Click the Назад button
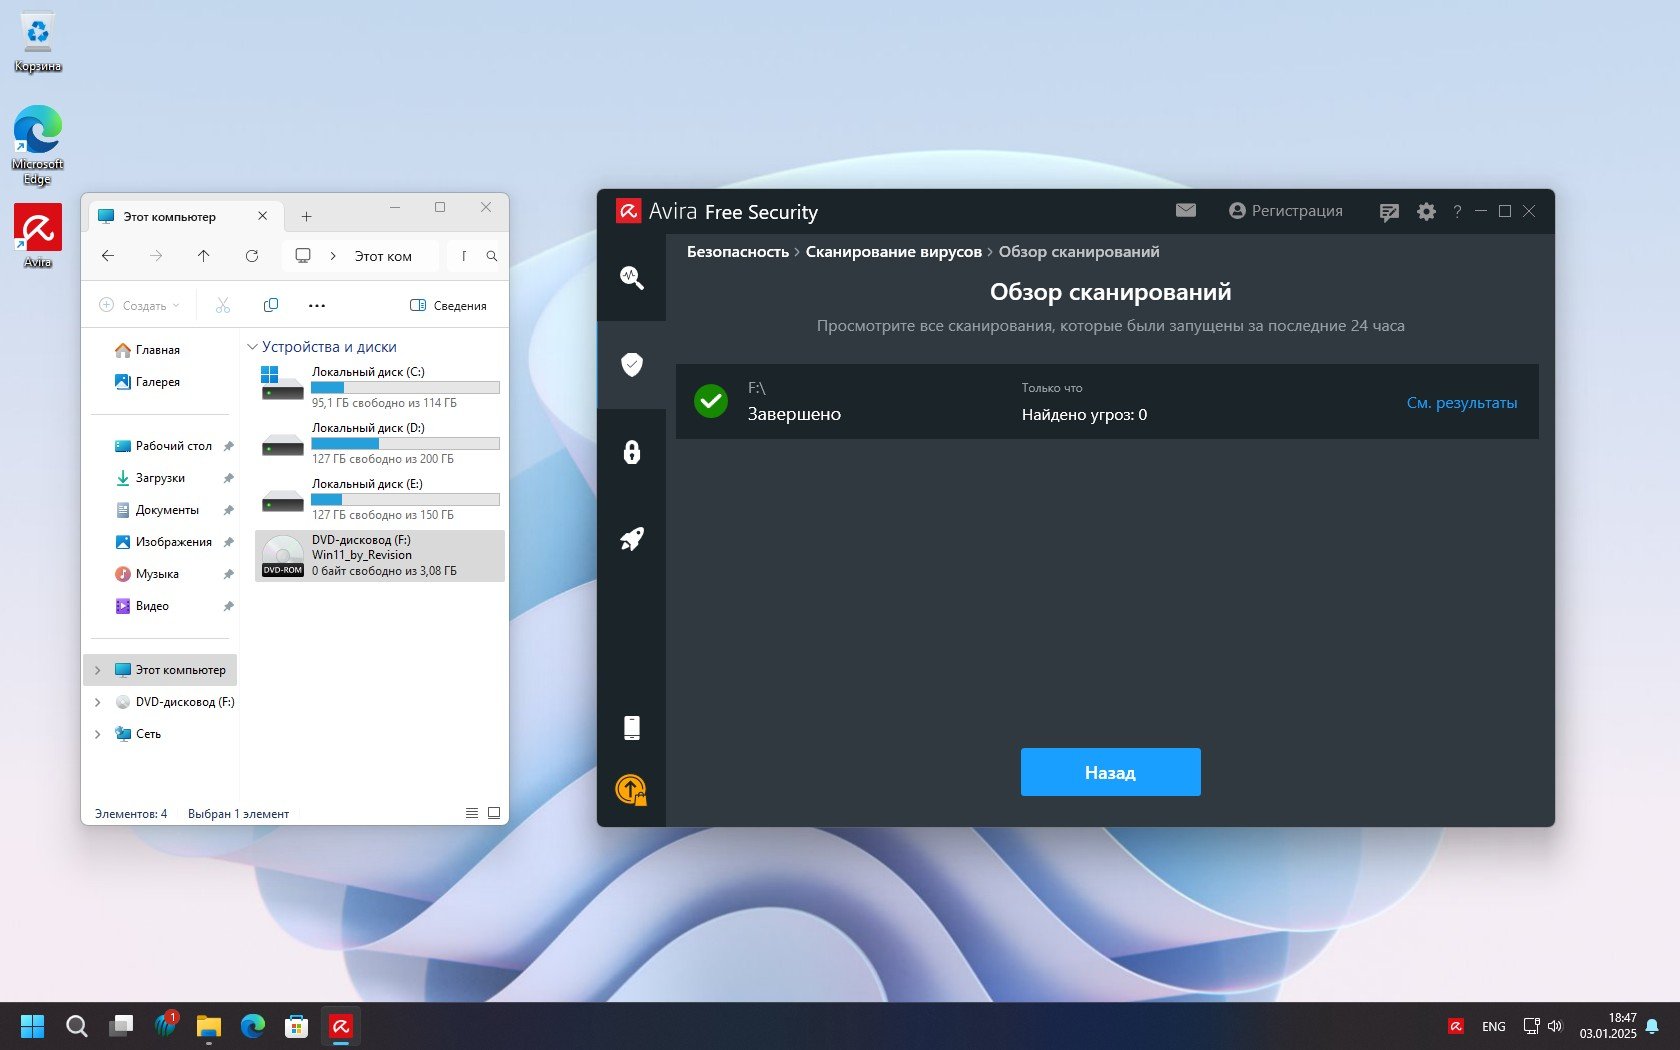 click(1110, 772)
